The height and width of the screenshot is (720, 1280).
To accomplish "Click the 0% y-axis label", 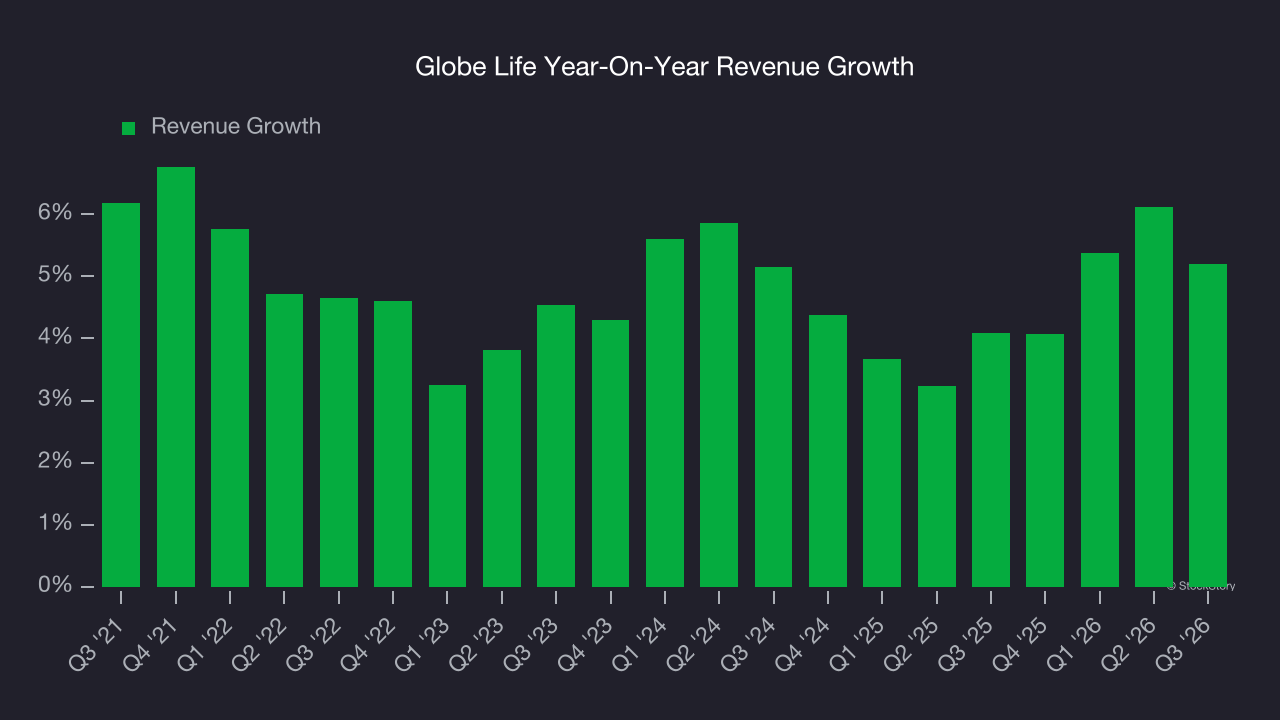I will (56, 586).
